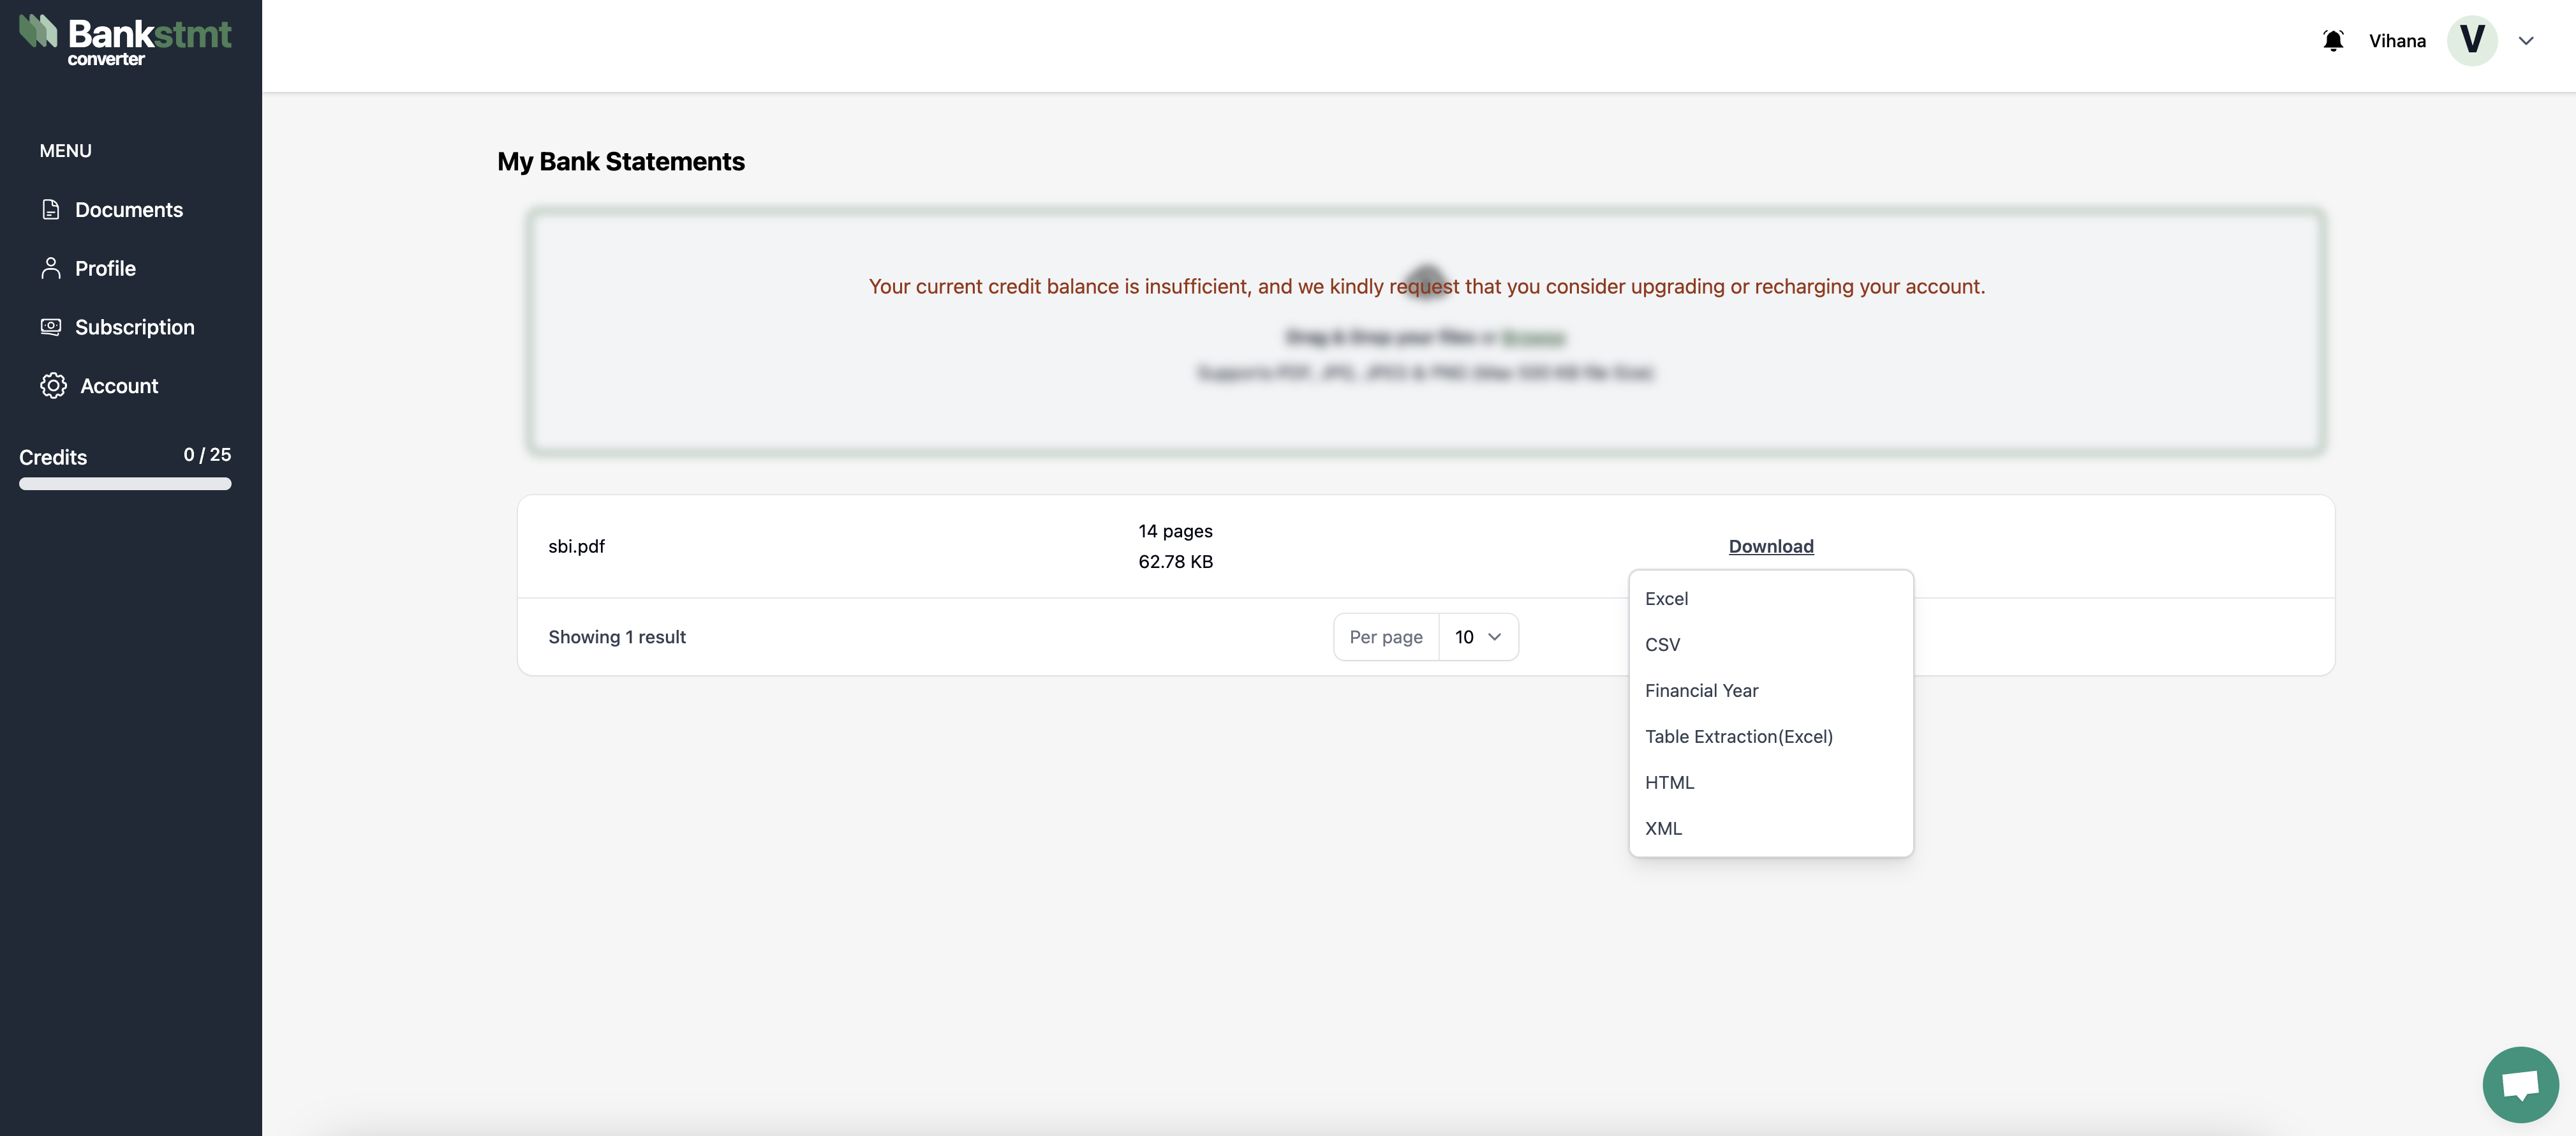Open the Subscription page from sidebar

coord(135,327)
